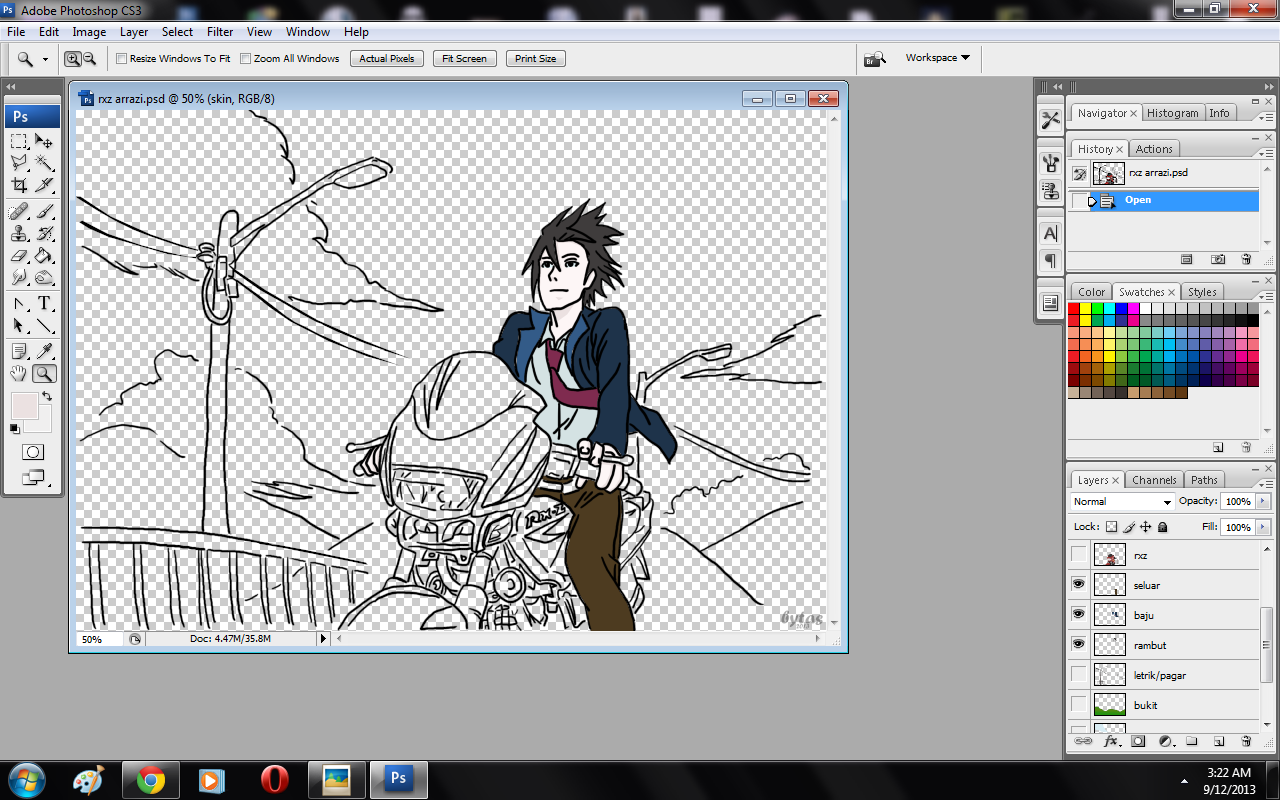1280x800 pixels.
Task: Select the Move tool
Action: [44, 141]
